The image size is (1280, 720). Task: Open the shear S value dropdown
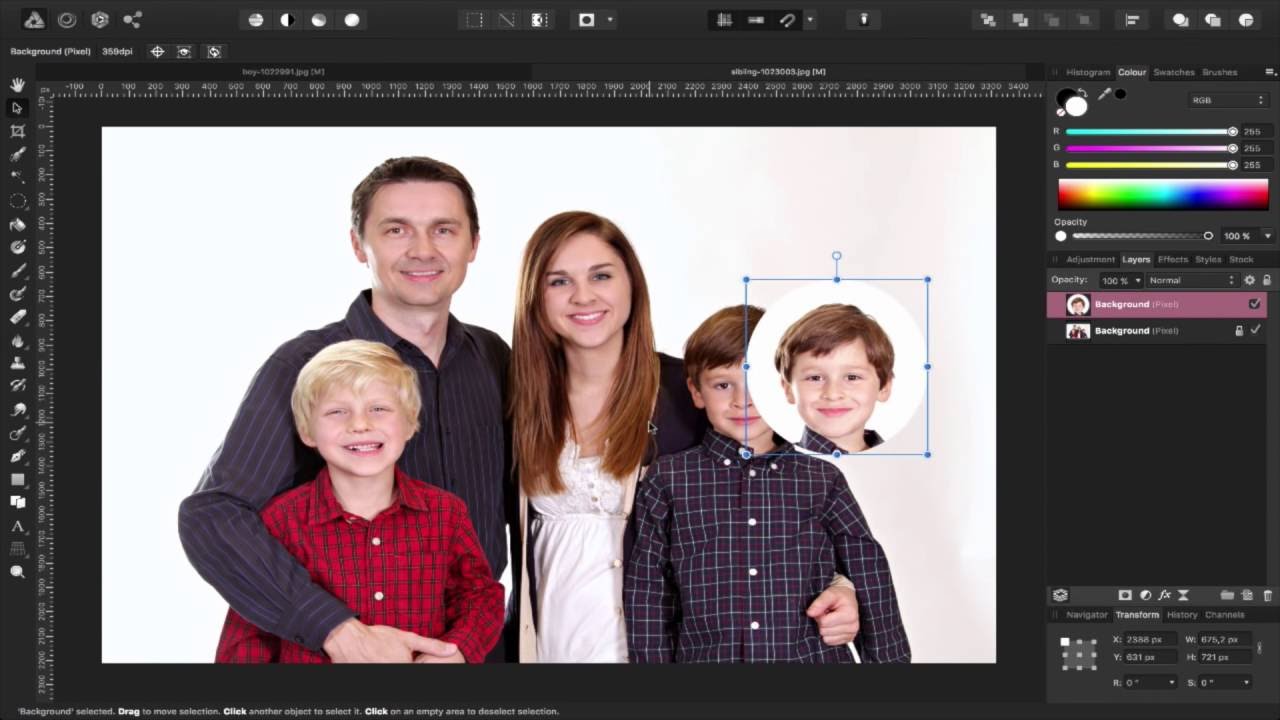(x=1224, y=682)
